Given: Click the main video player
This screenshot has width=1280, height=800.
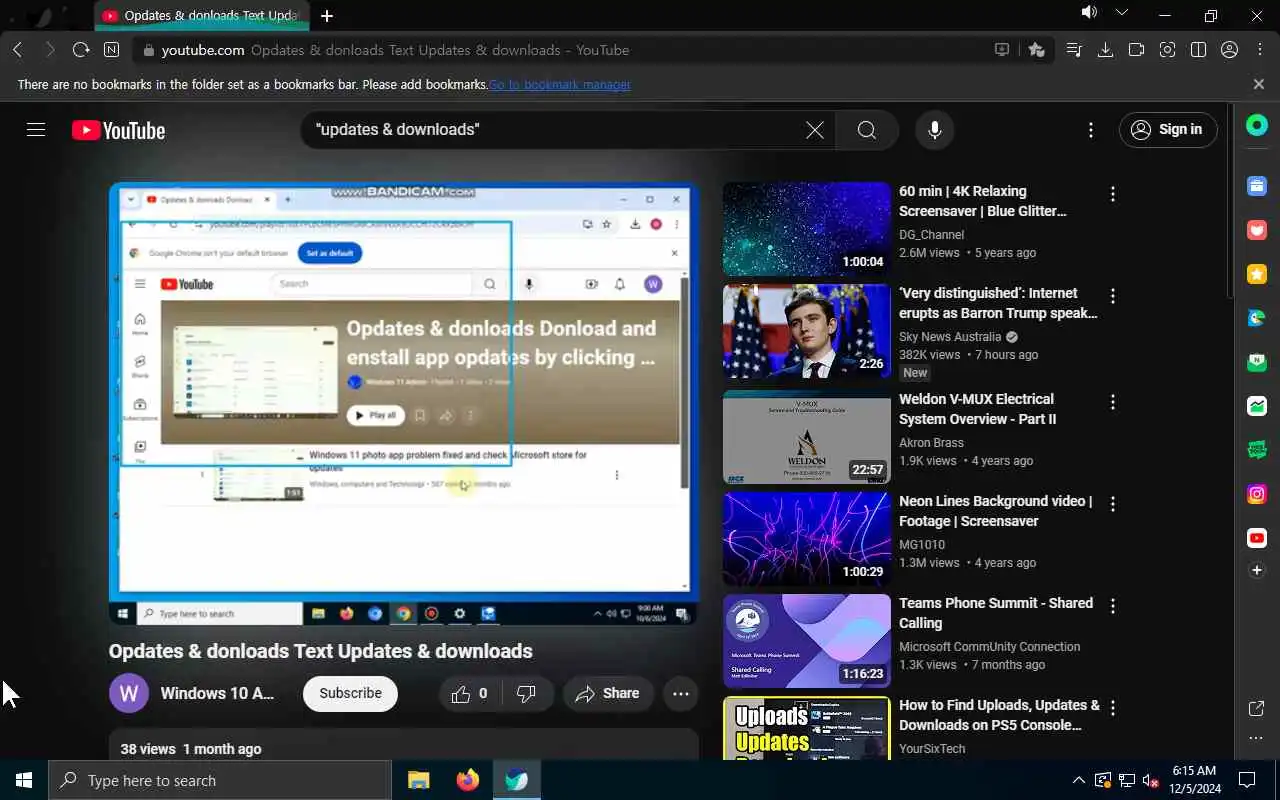Looking at the screenshot, I should (404, 404).
